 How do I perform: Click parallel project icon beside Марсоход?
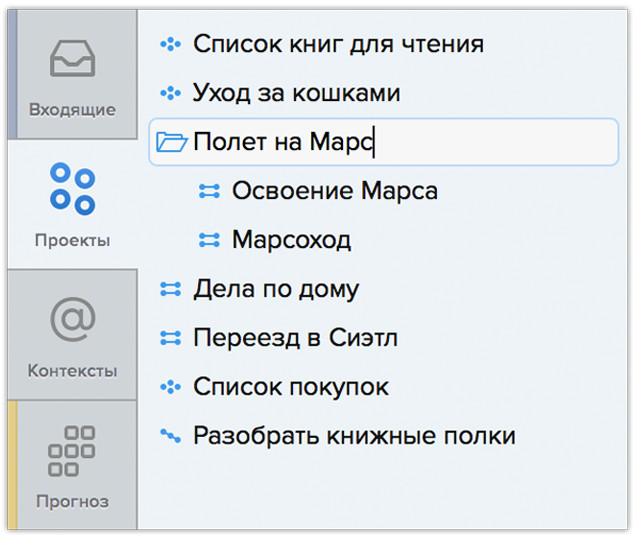coord(209,240)
